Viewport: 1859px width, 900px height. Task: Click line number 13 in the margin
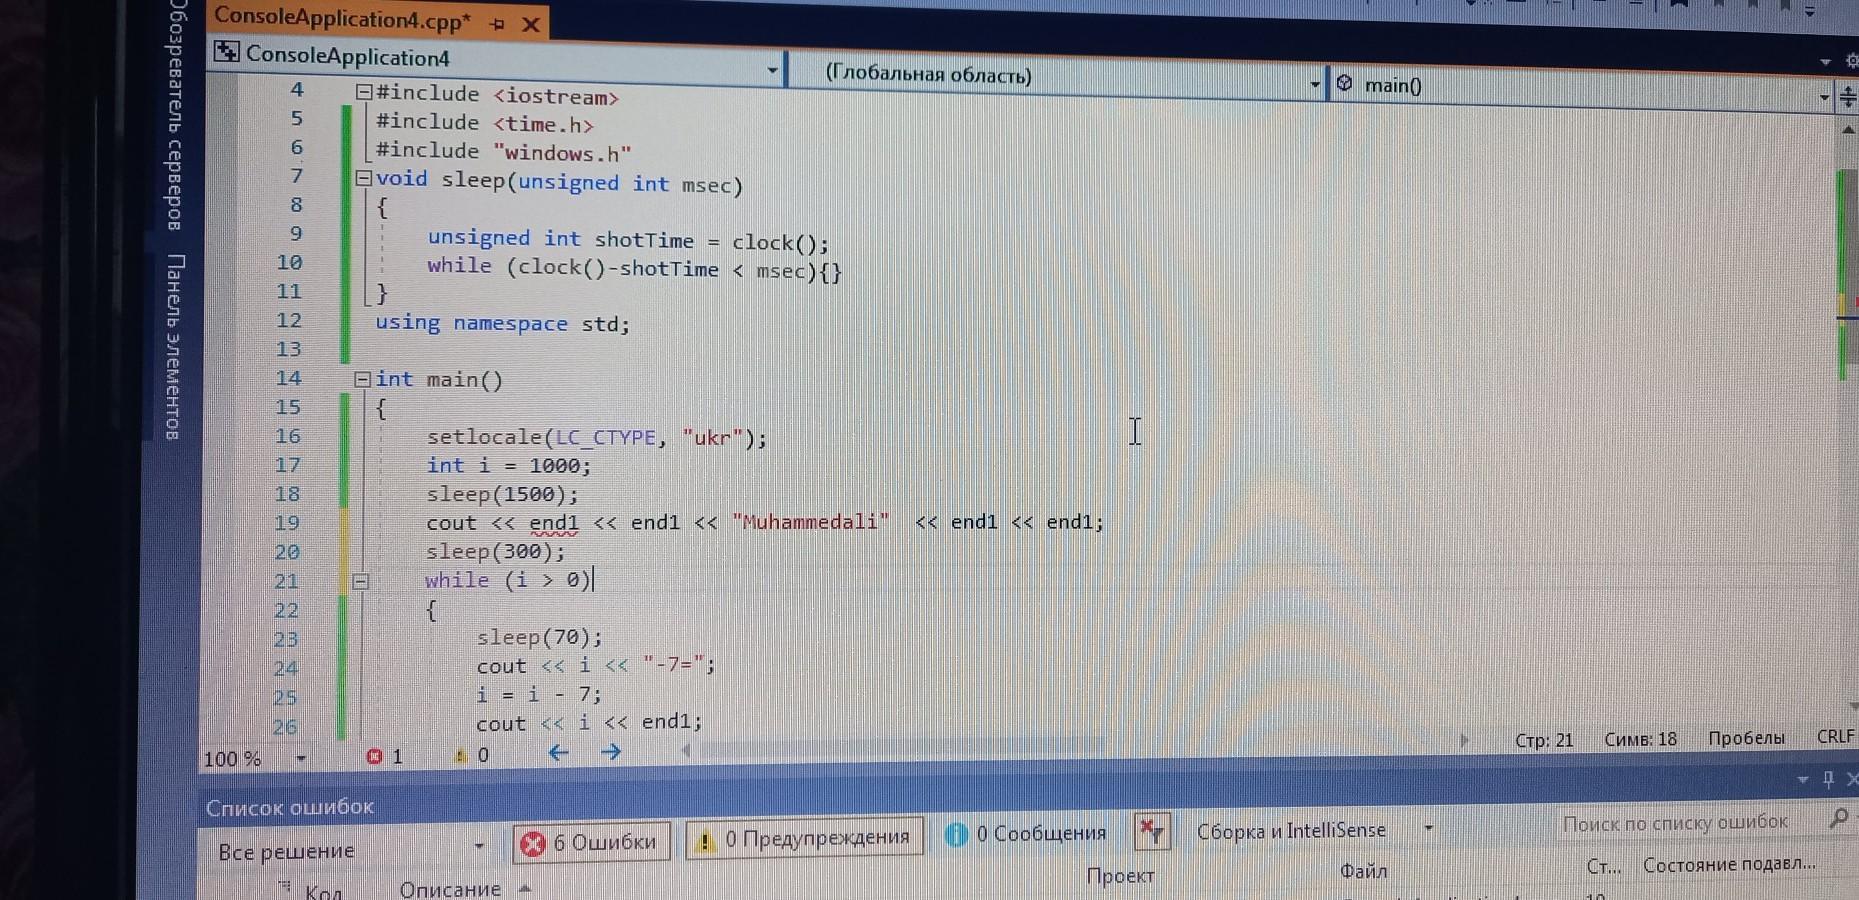click(x=288, y=350)
